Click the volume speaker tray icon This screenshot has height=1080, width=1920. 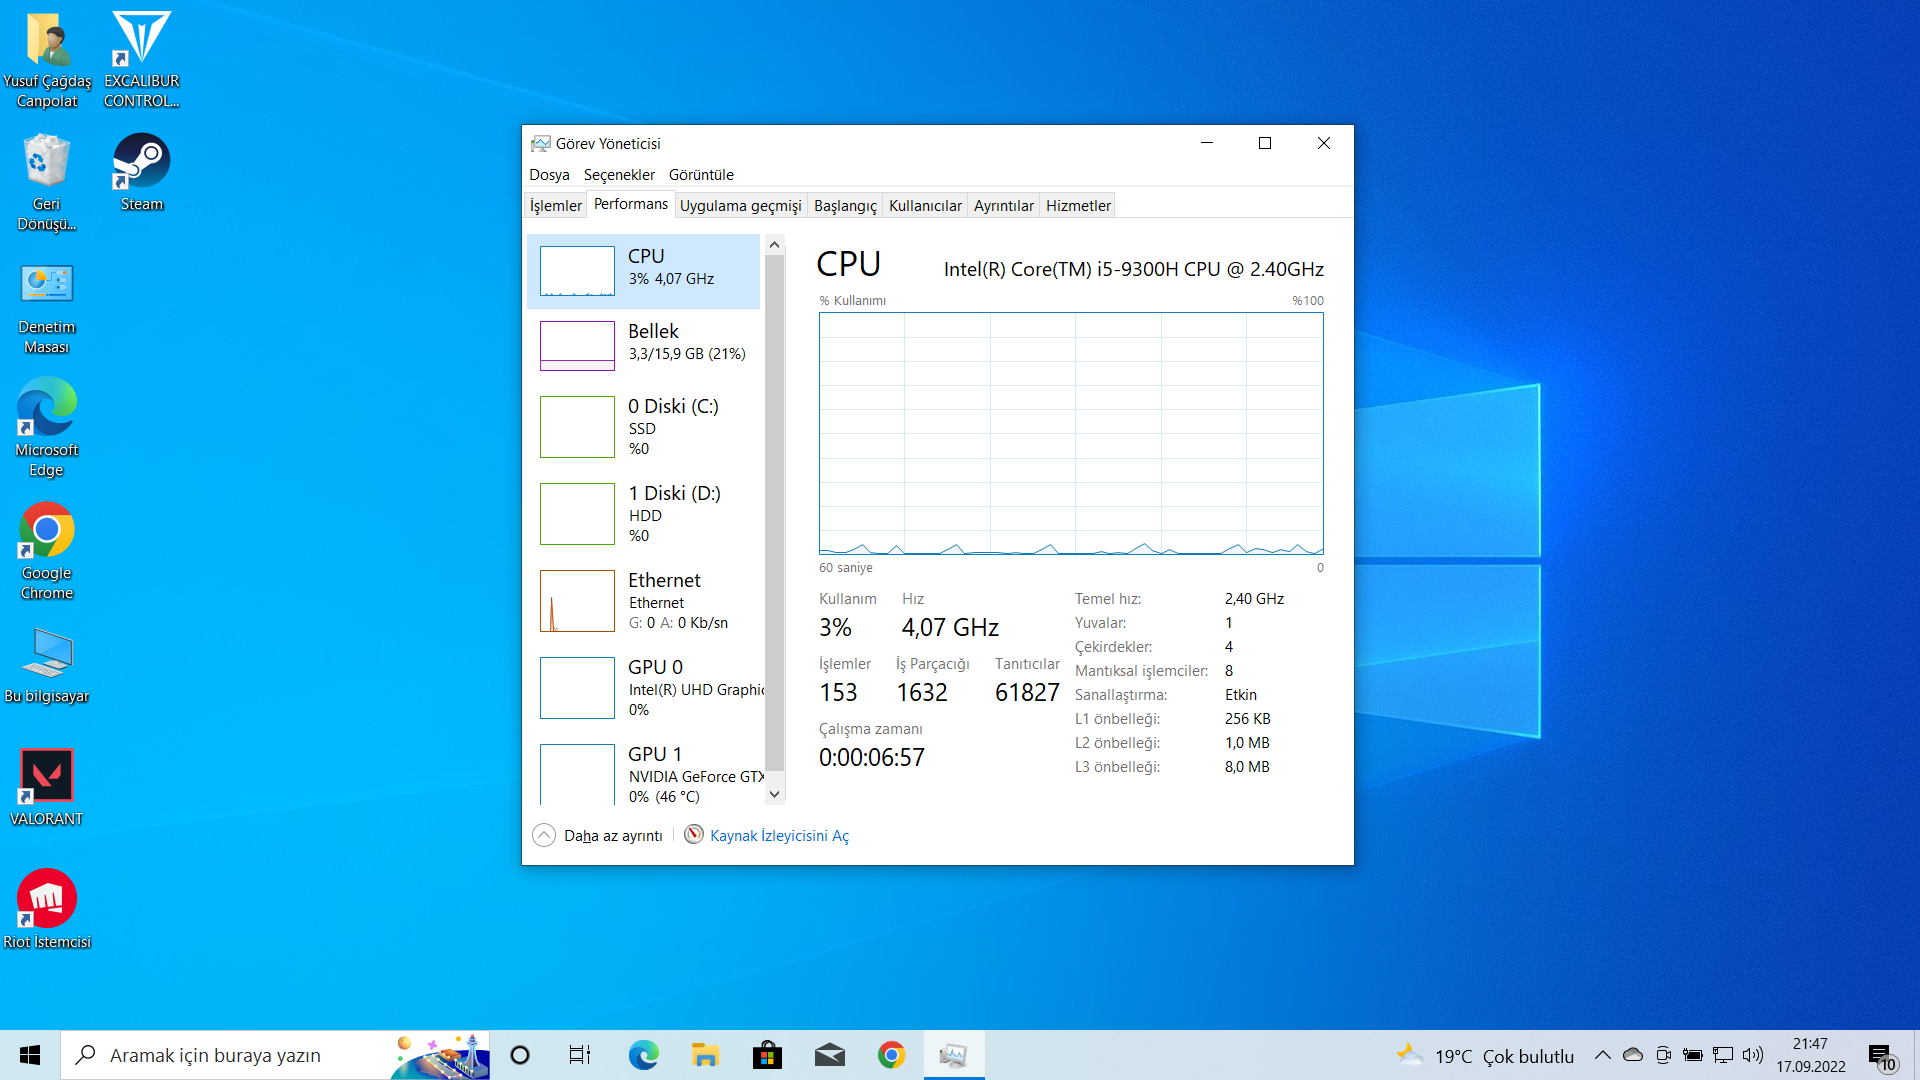click(1753, 1055)
